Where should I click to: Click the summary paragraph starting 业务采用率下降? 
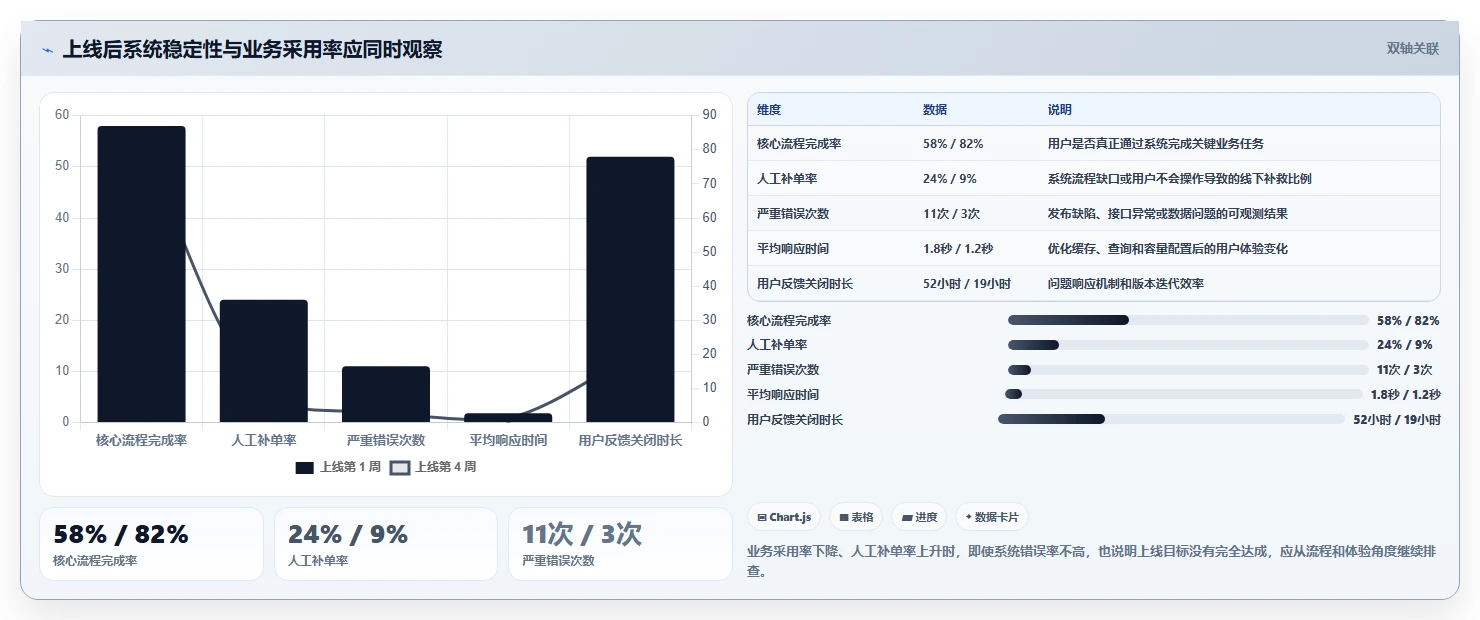(x=1092, y=561)
